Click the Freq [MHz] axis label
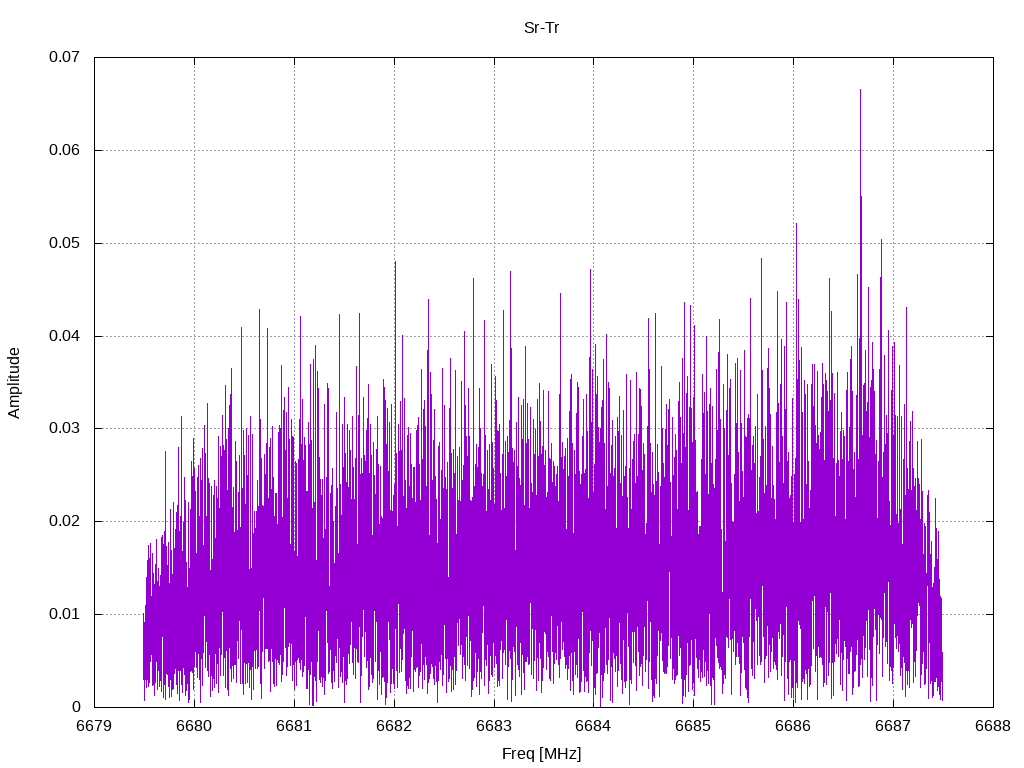 (541, 754)
